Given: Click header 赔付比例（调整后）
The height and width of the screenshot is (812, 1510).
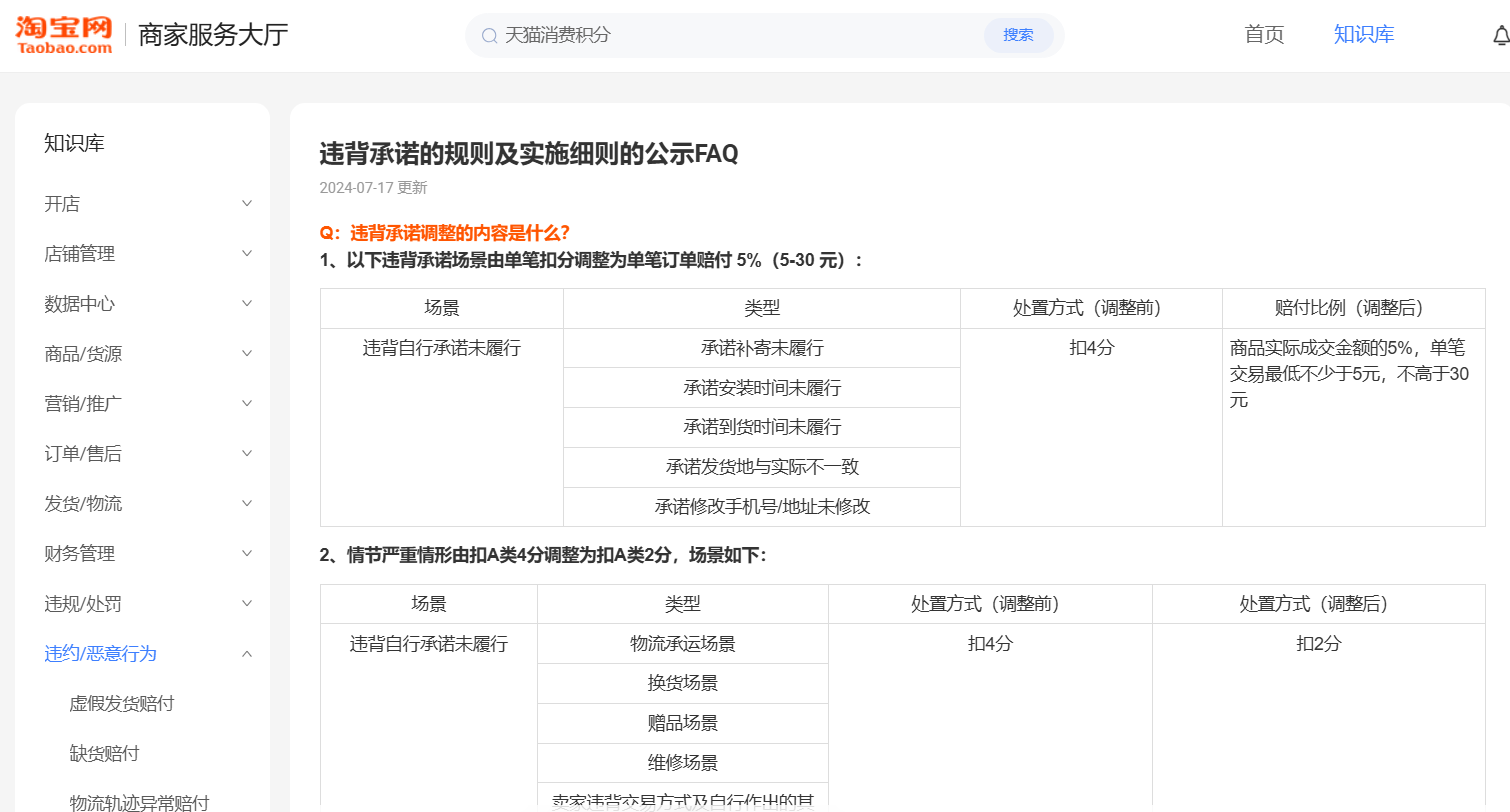Looking at the screenshot, I should (x=1354, y=309).
